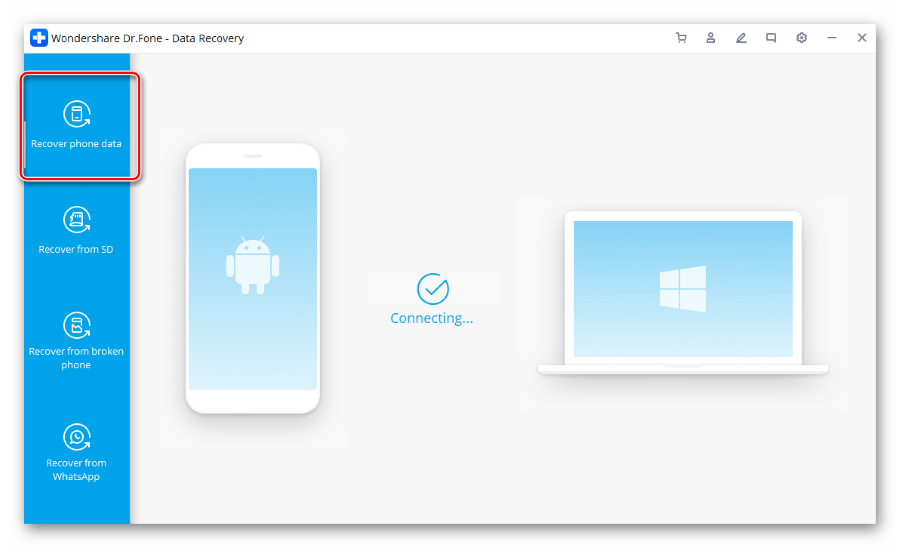Click the pencil edit feedback icon
The height and width of the screenshot is (548, 900).
pyautogui.click(x=741, y=38)
